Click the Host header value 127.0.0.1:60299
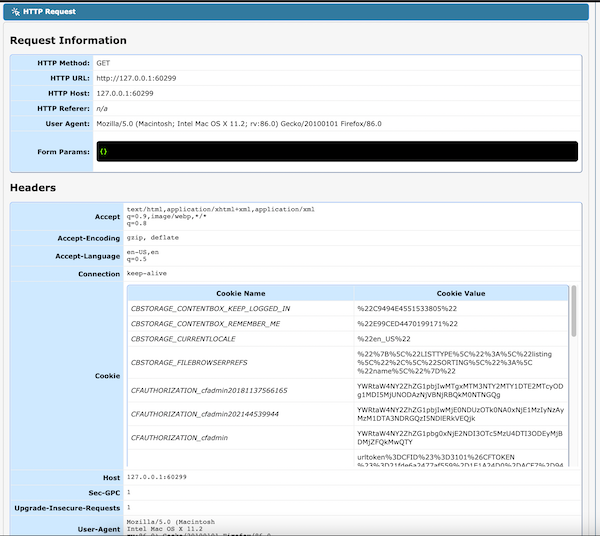This screenshot has height=536, width=600. pyautogui.click(x=157, y=477)
